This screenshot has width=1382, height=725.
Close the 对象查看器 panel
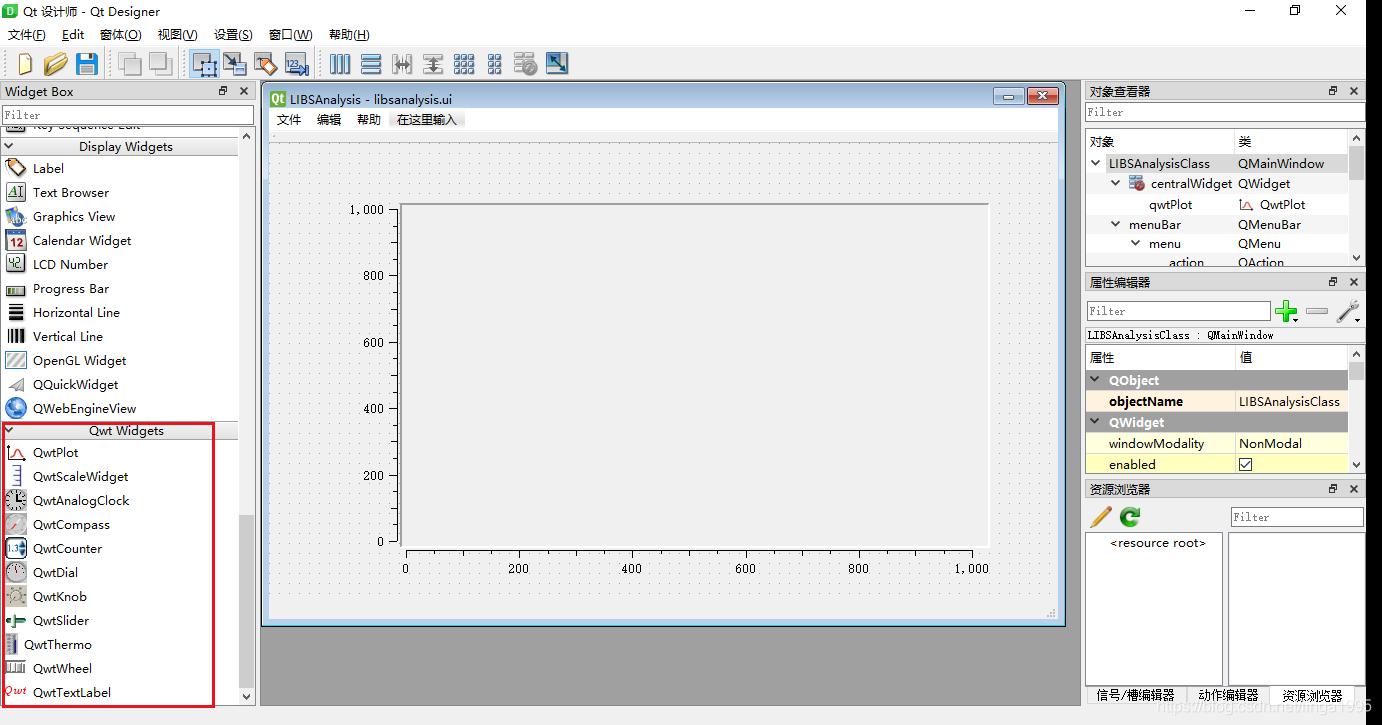pos(1353,91)
